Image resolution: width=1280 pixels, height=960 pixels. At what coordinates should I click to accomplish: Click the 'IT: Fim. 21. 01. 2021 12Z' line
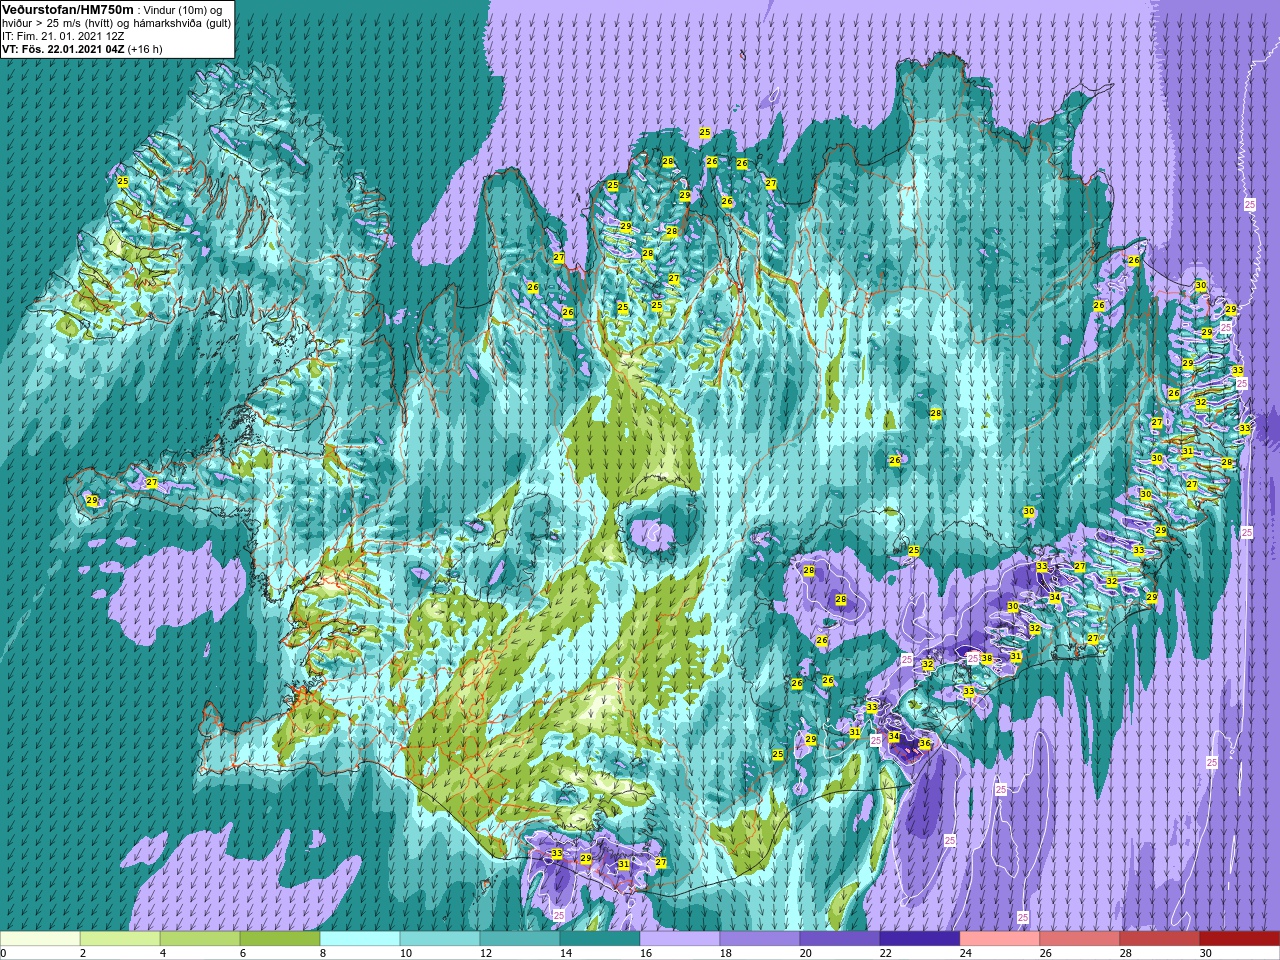coord(63,36)
